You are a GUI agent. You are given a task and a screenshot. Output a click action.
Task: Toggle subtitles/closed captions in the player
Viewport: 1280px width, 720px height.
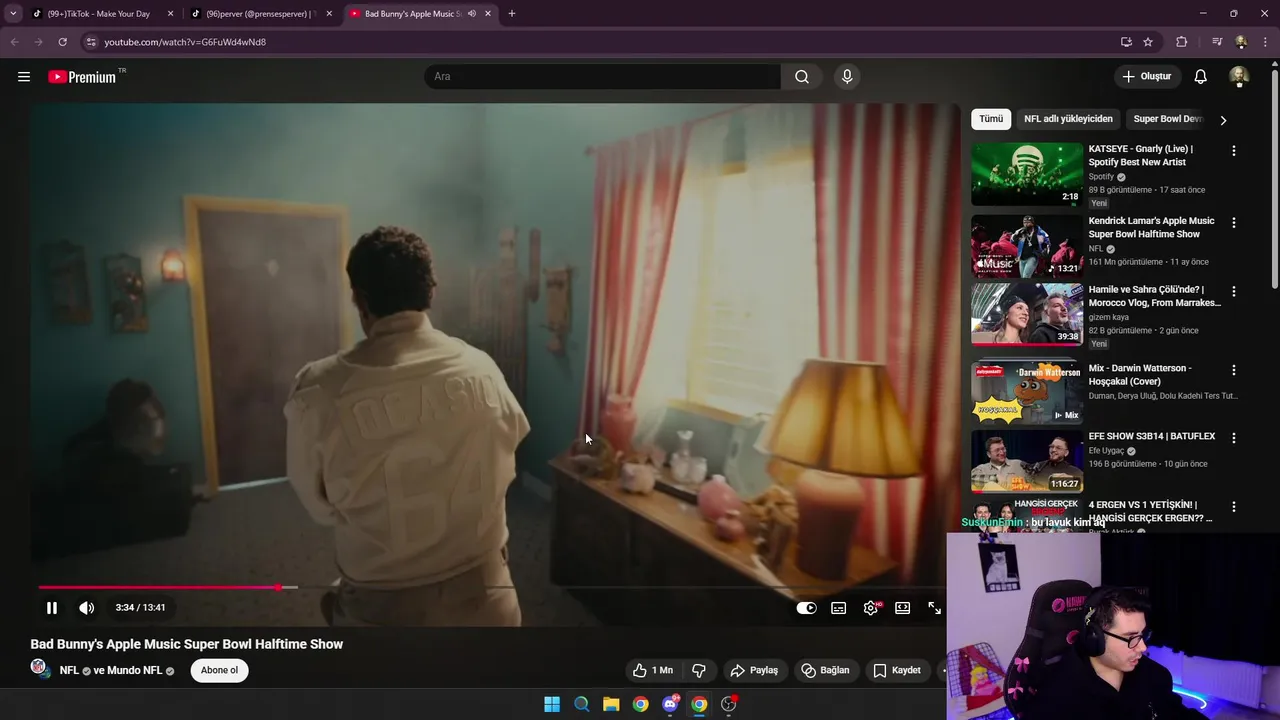[x=839, y=608]
